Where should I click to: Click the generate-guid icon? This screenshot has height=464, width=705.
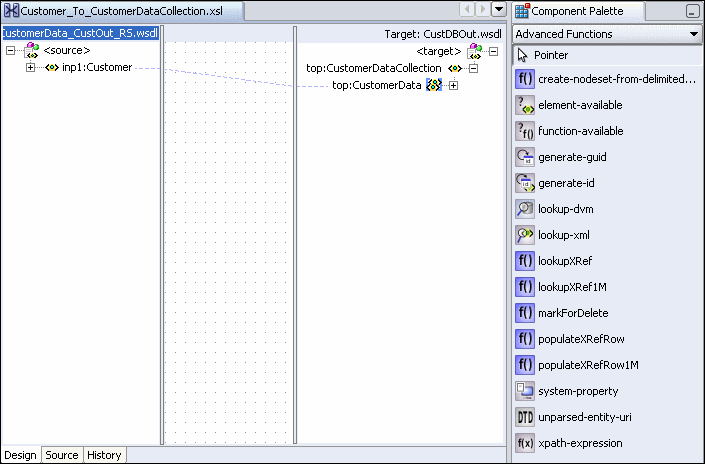525,157
